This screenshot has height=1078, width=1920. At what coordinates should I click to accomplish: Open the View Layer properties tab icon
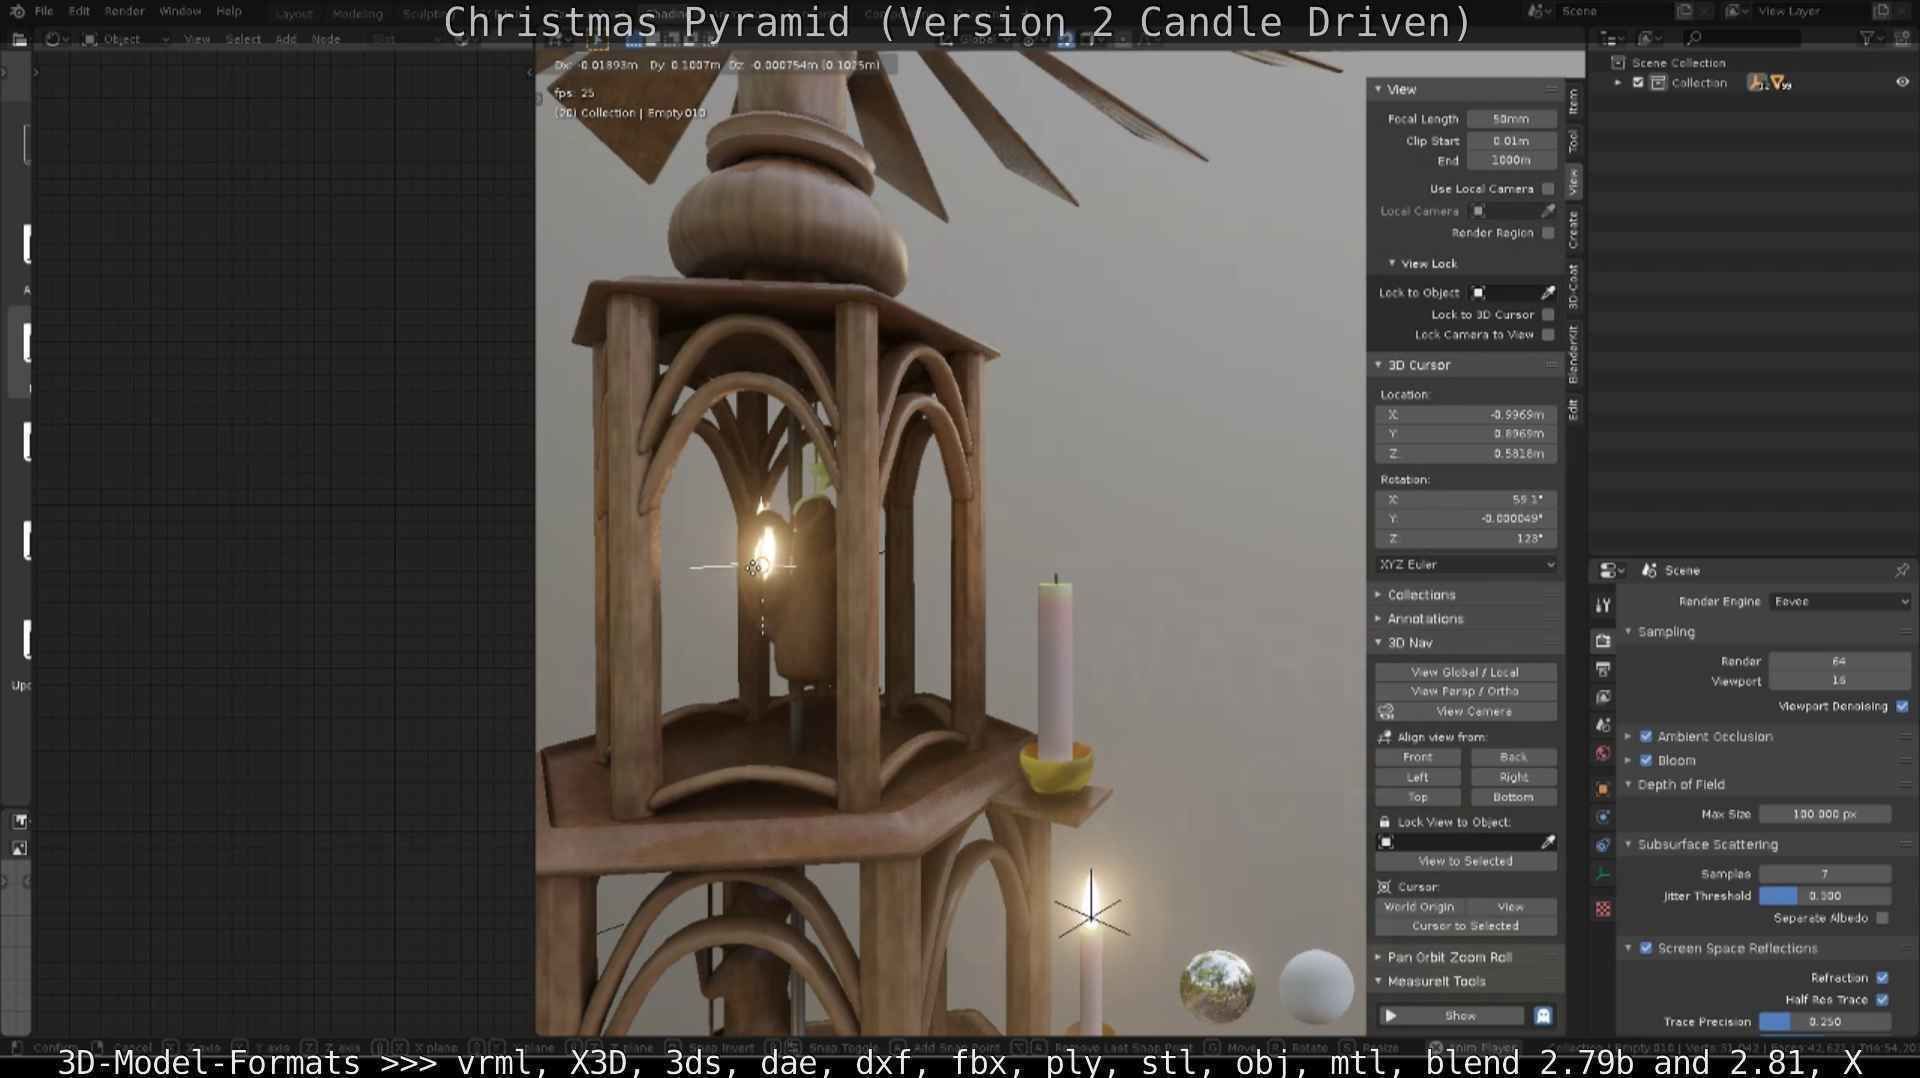tap(1603, 697)
